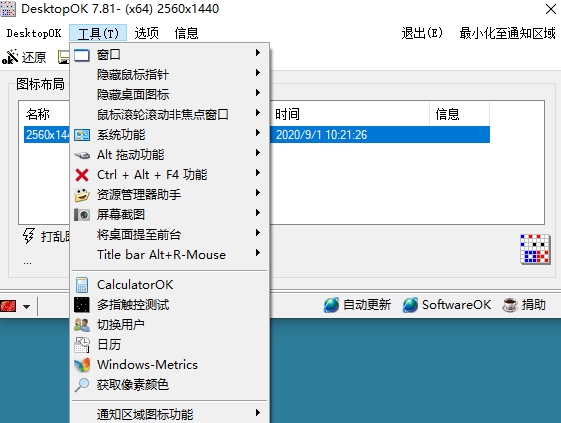This screenshot has width=561, height=423.
Task: Click the Switch User (切换用户) people icon
Action: pyautogui.click(x=82, y=325)
